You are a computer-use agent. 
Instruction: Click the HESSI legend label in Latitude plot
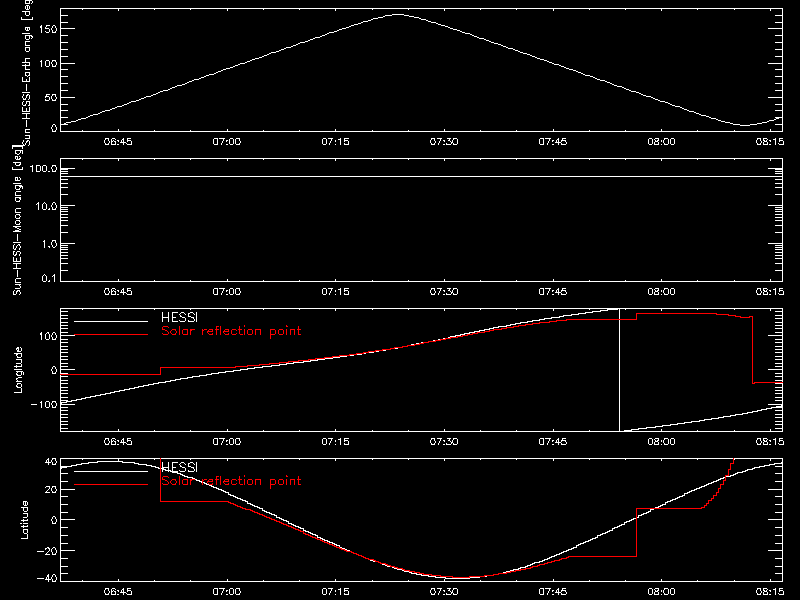pos(179,467)
